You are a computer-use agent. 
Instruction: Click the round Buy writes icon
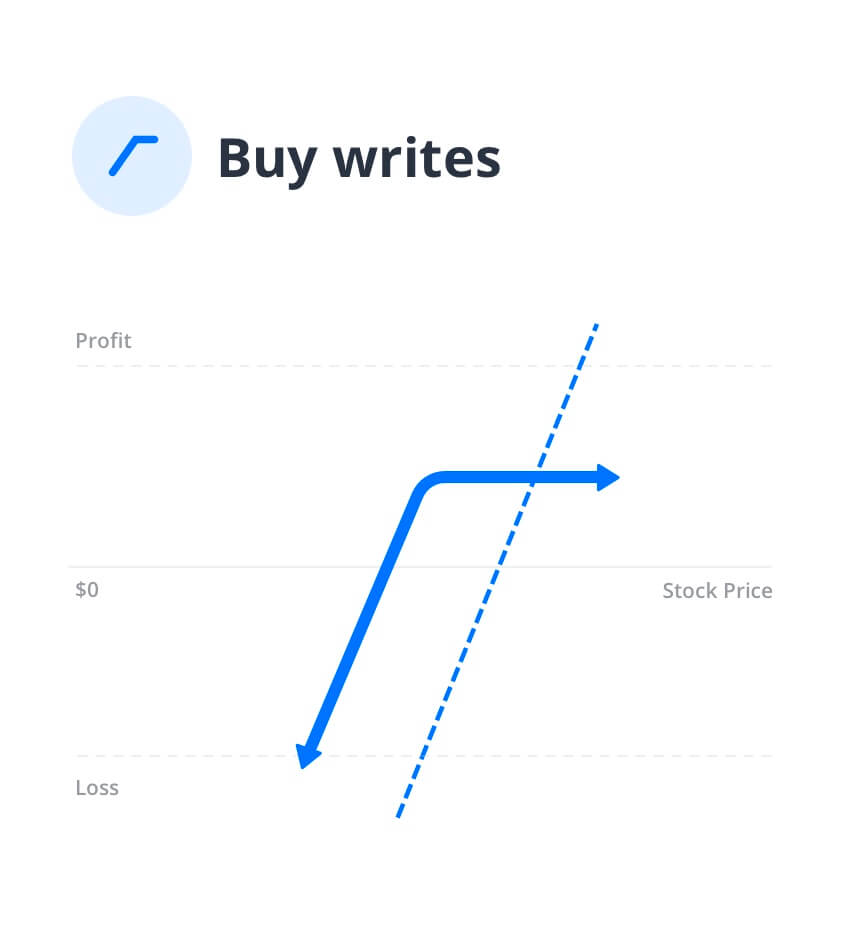(132, 156)
